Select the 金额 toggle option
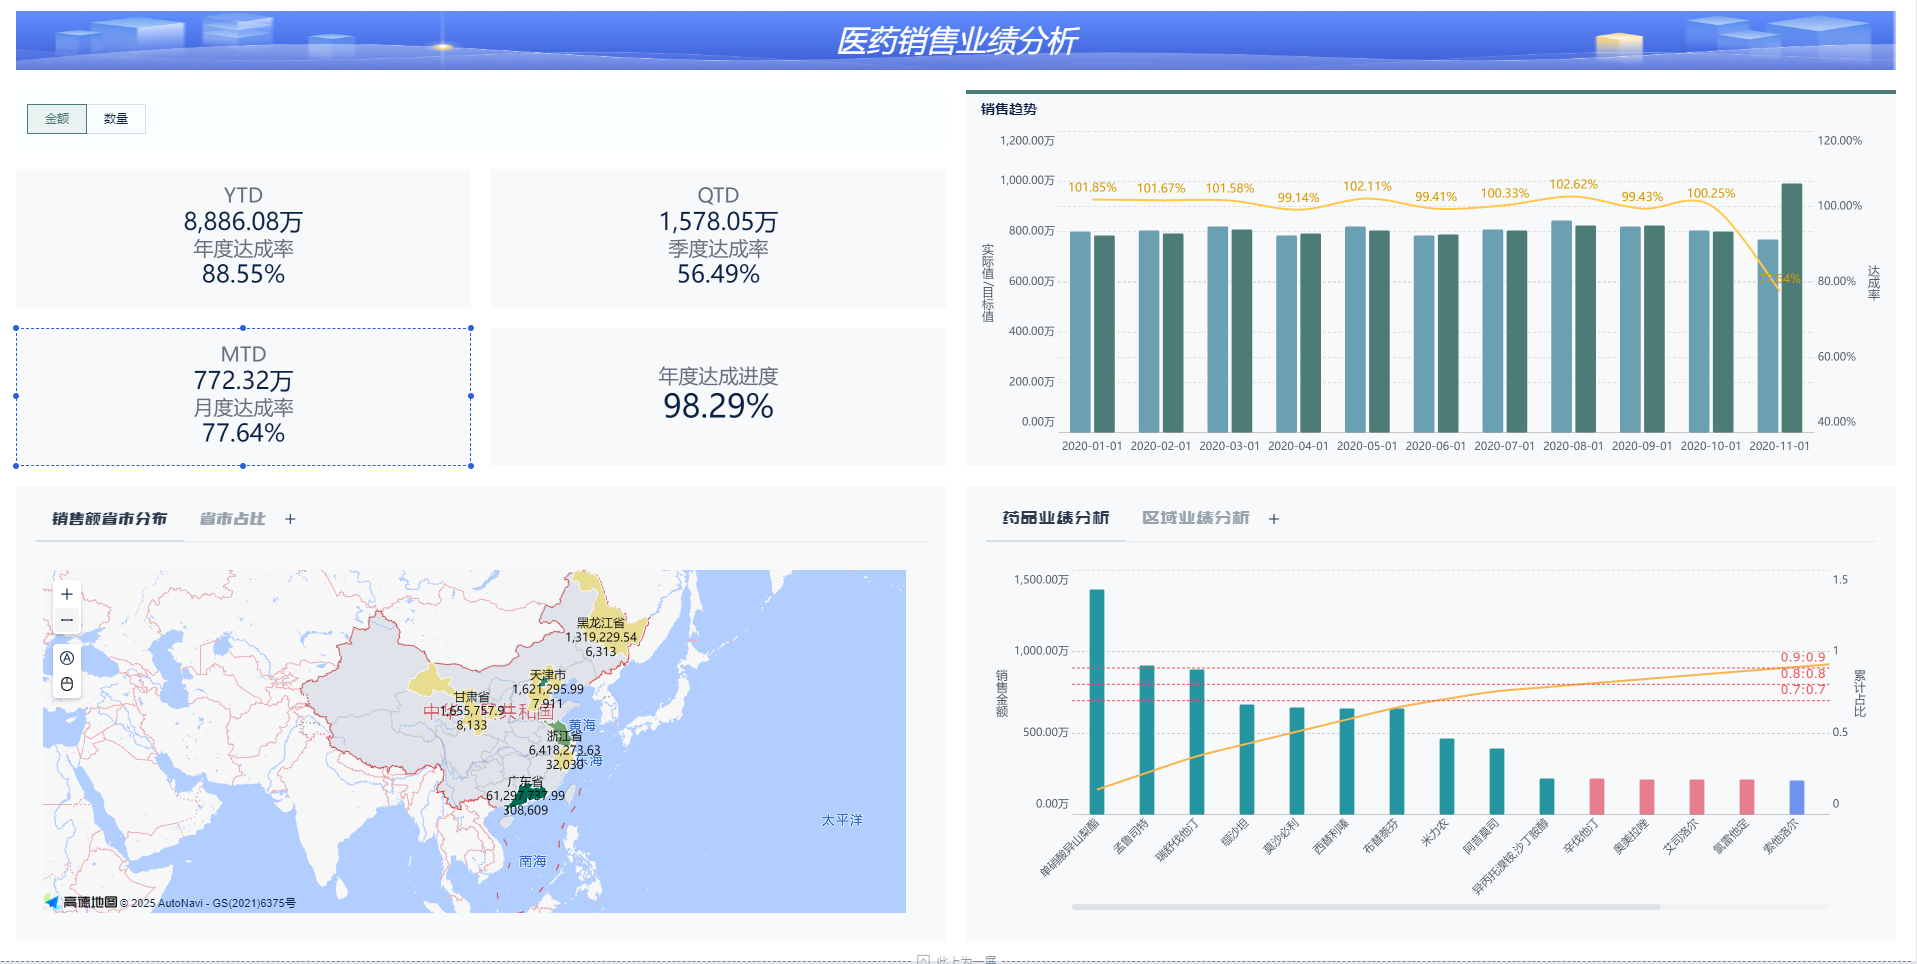The width and height of the screenshot is (1917, 964). (x=57, y=119)
